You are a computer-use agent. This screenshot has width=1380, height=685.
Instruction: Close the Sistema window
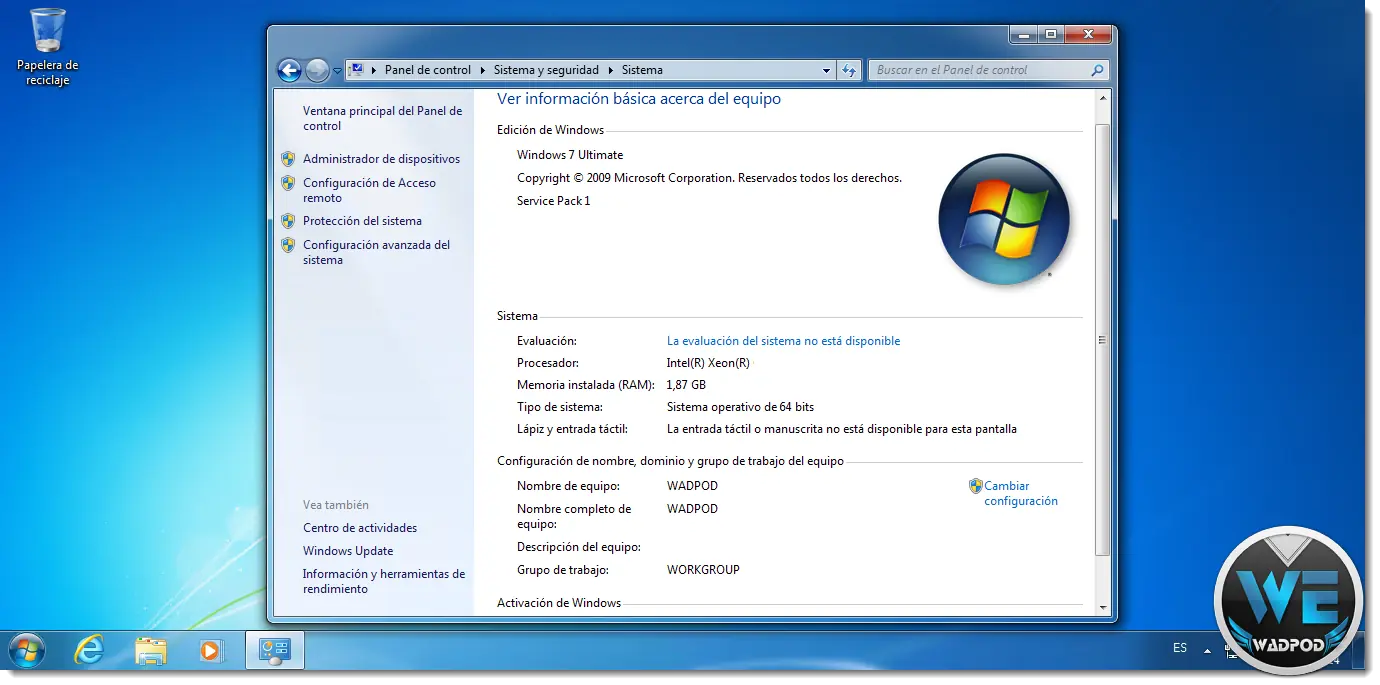tap(1088, 35)
